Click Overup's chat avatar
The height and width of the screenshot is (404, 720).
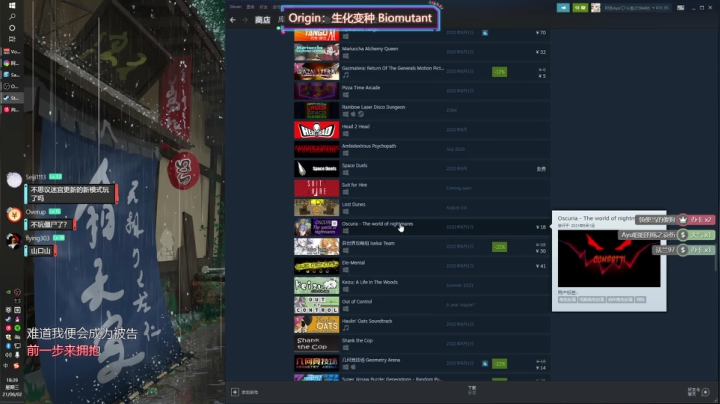(14, 214)
